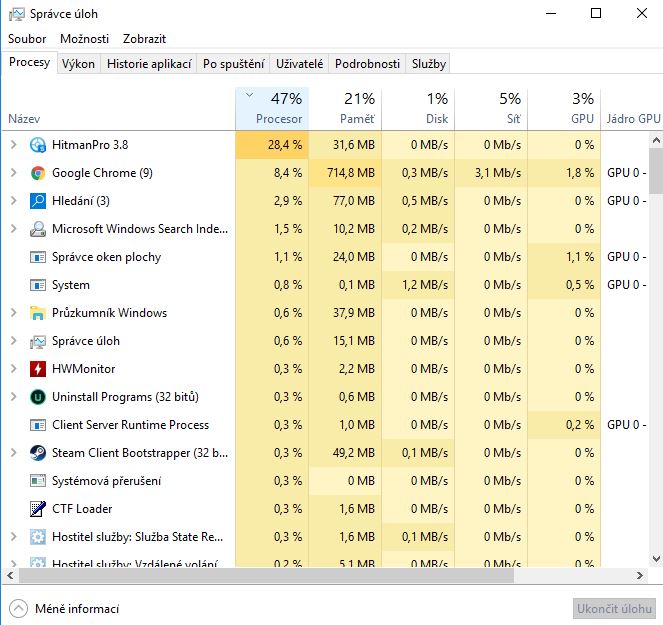Sort by the Název column header
663x625 pixels.
tap(118, 109)
